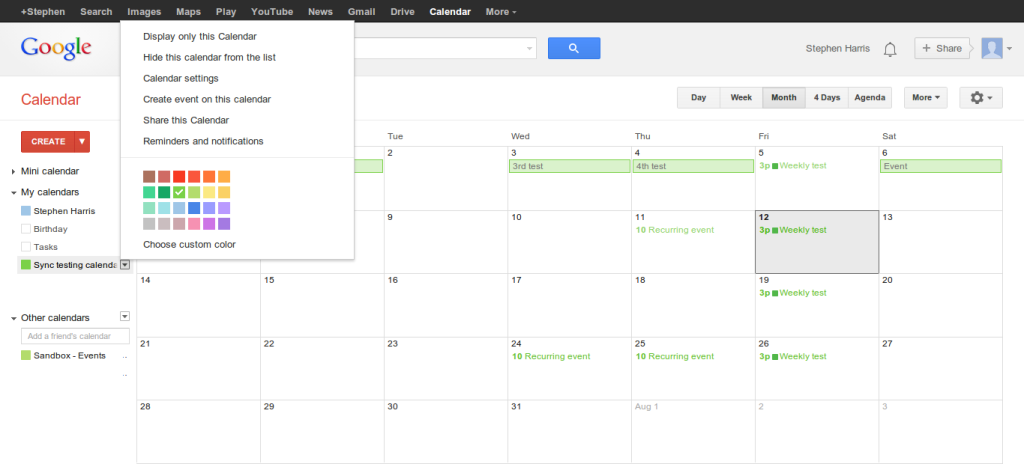Open the notifications bell
1024x464 pixels.
coord(890,49)
